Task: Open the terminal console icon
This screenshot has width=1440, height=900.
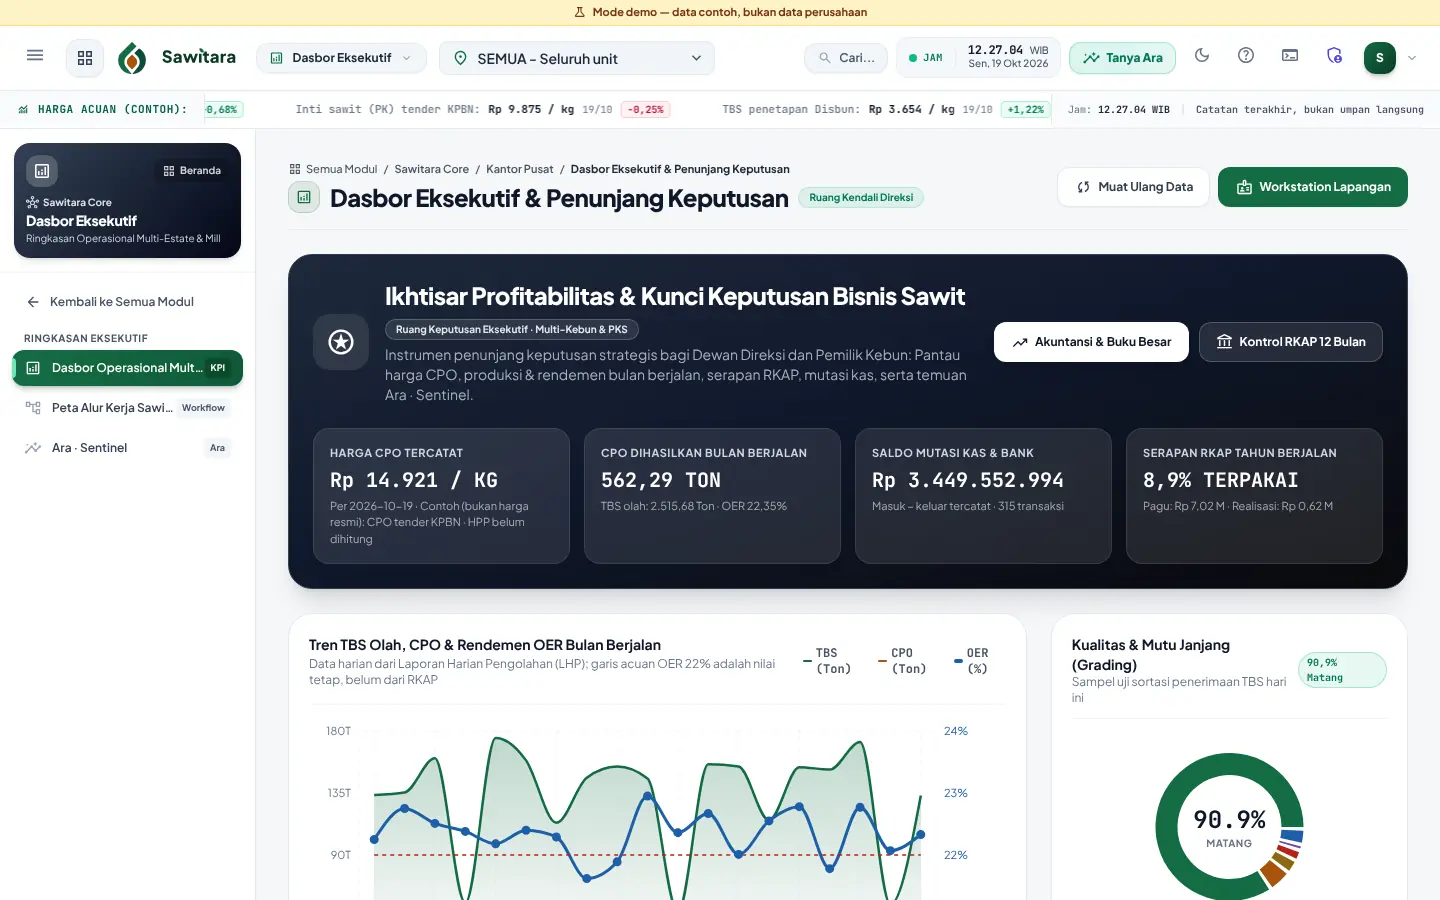Action: (x=1290, y=56)
